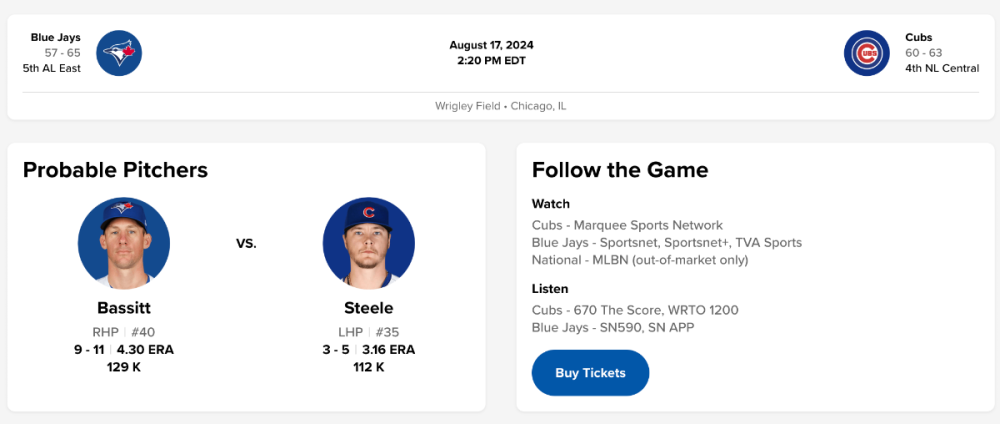Open Steele's player headshot photo
The height and width of the screenshot is (424, 1000).
coord(368,243)
